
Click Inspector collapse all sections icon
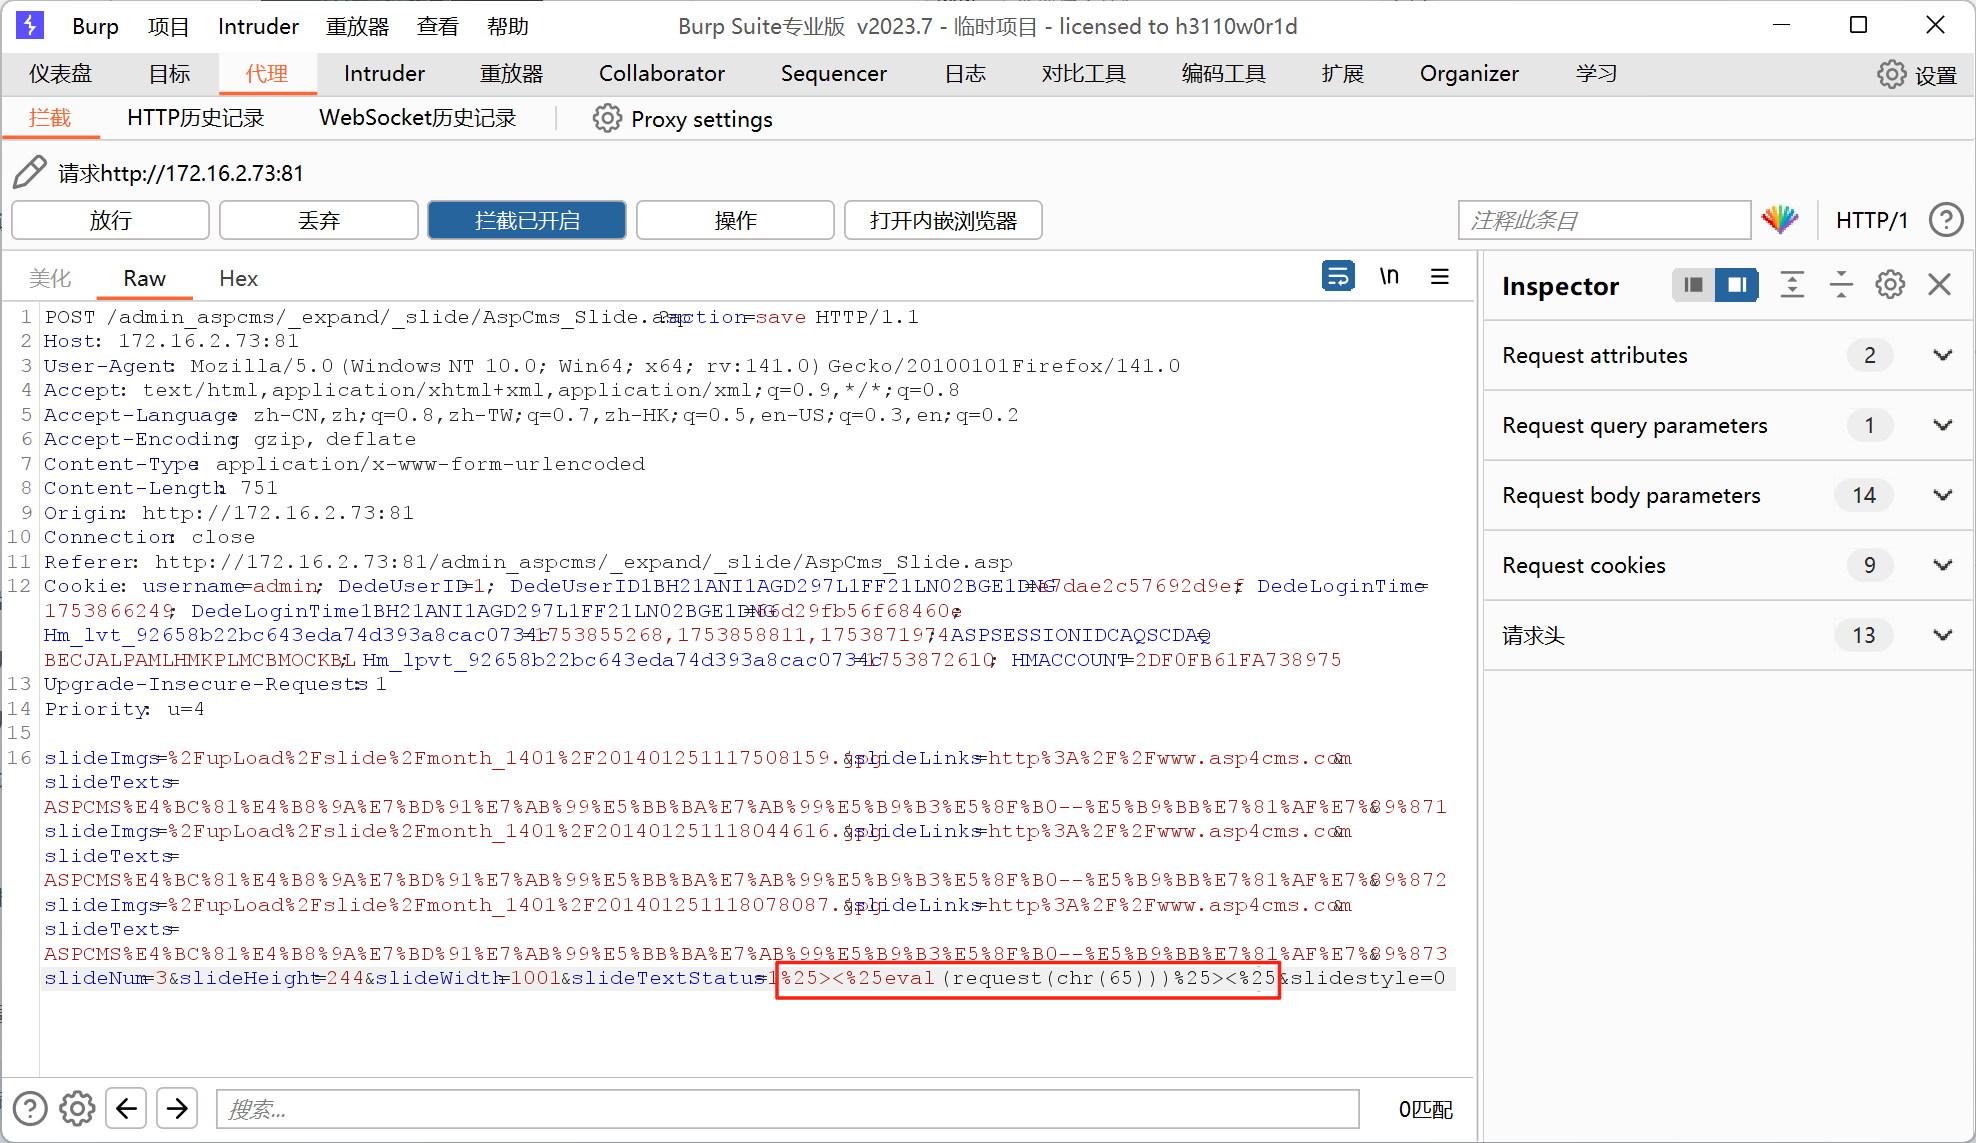point(1841,285)
